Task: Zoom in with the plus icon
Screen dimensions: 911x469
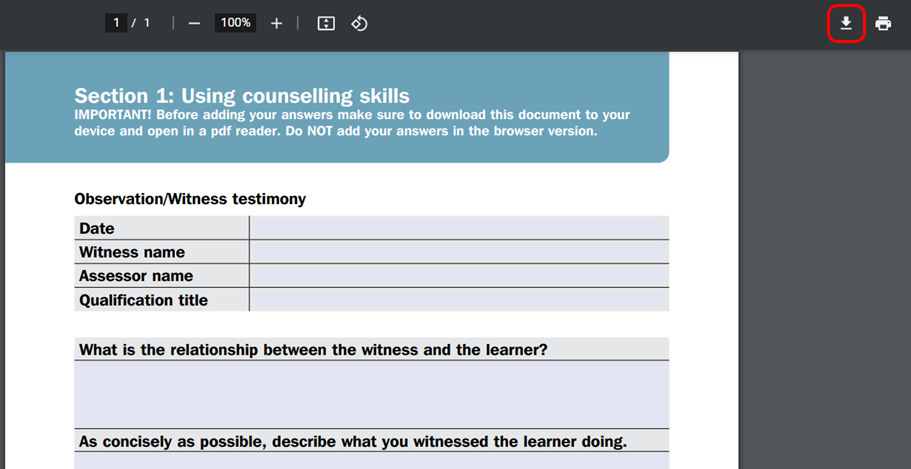Action: coord(277,23)
